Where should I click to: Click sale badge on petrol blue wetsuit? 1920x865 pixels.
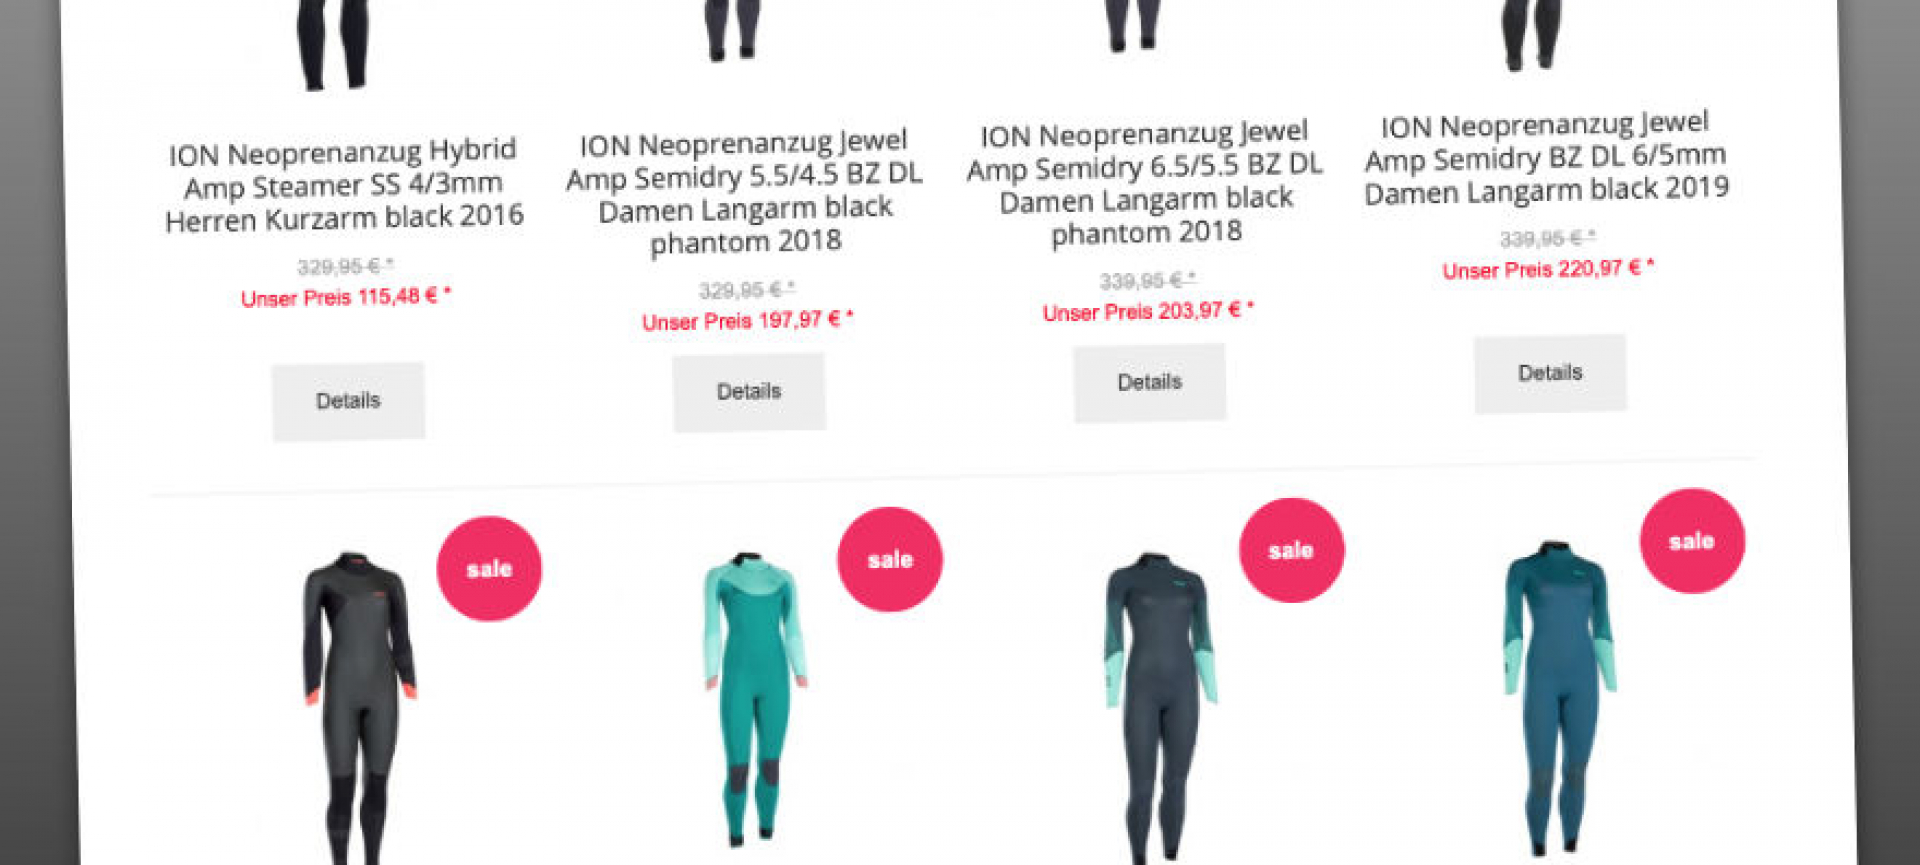point(1692,541)
